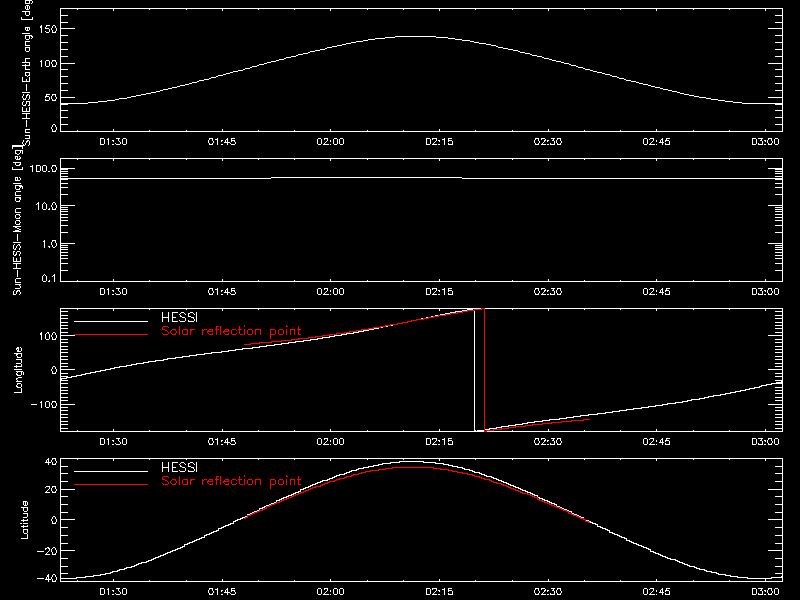Click the HESSI legend label in Latitude panel
Image resolution: width=800 pixels, height=600 pixels.
click(179, 467)
